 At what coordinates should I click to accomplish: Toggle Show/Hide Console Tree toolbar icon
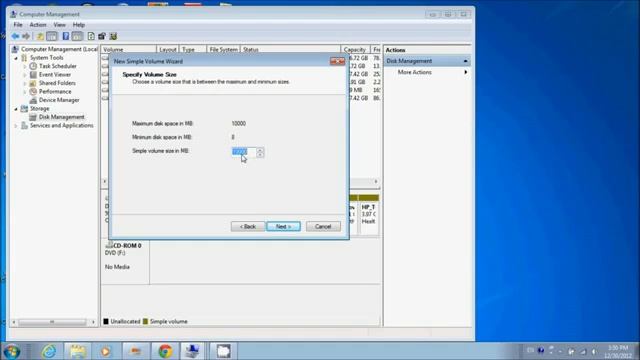(x=52, y=36)
